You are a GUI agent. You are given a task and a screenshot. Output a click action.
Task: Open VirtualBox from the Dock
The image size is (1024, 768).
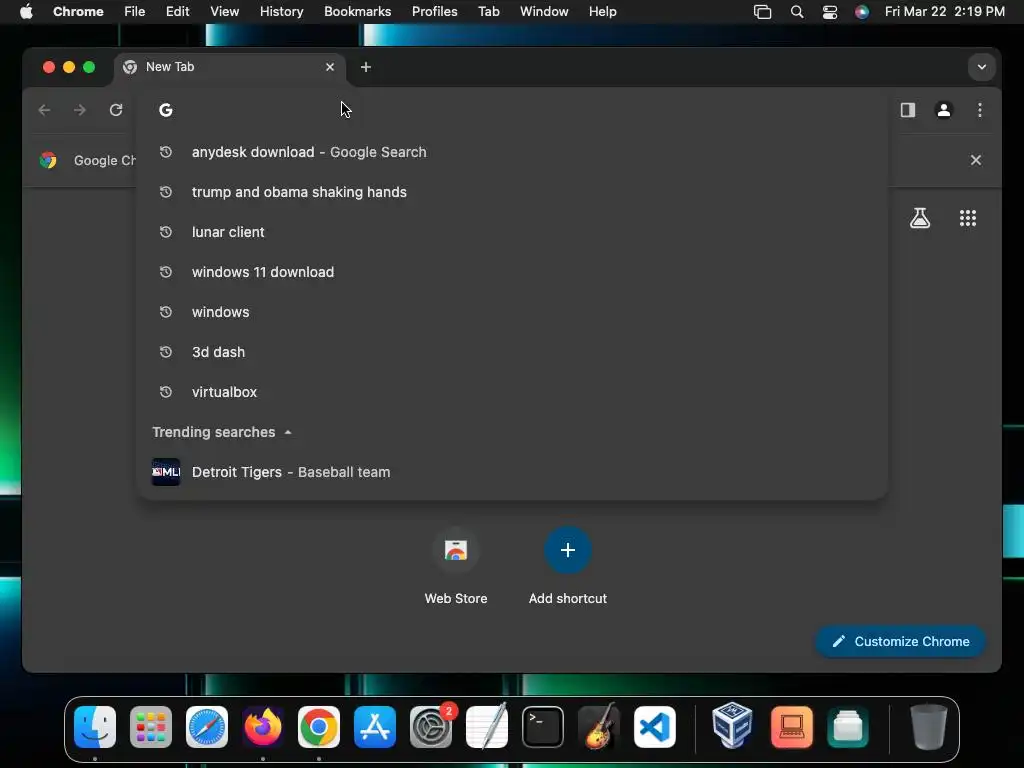[x=732, y=726]
